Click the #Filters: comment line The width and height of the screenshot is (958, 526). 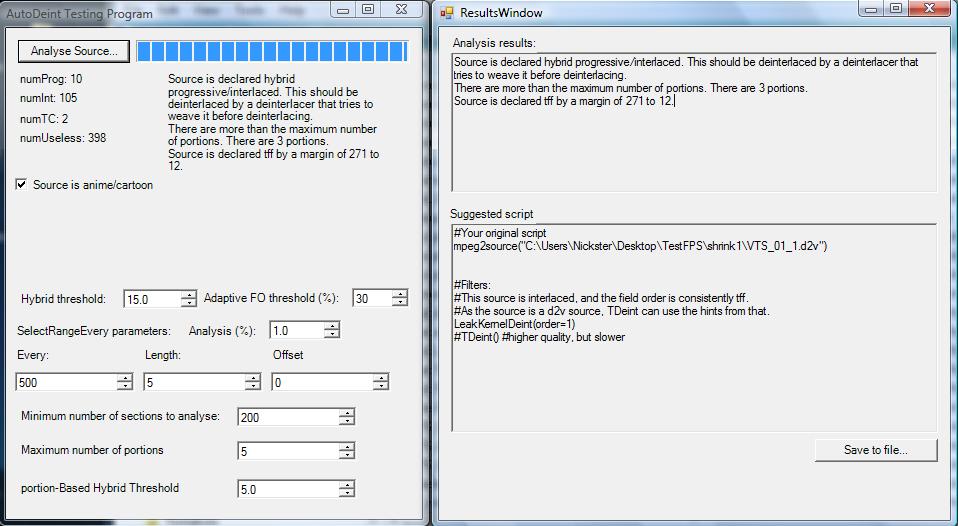tap(472, 285)
